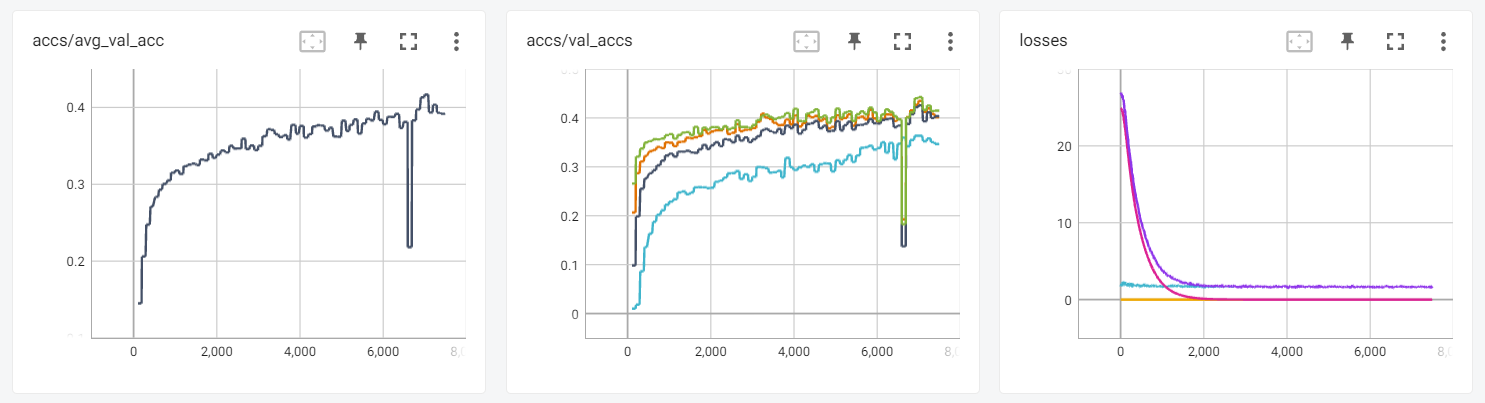This screenshot has width=1485, height=403.
Task: Toggle full size view for accs/val_accs chart
Action: 902,41
